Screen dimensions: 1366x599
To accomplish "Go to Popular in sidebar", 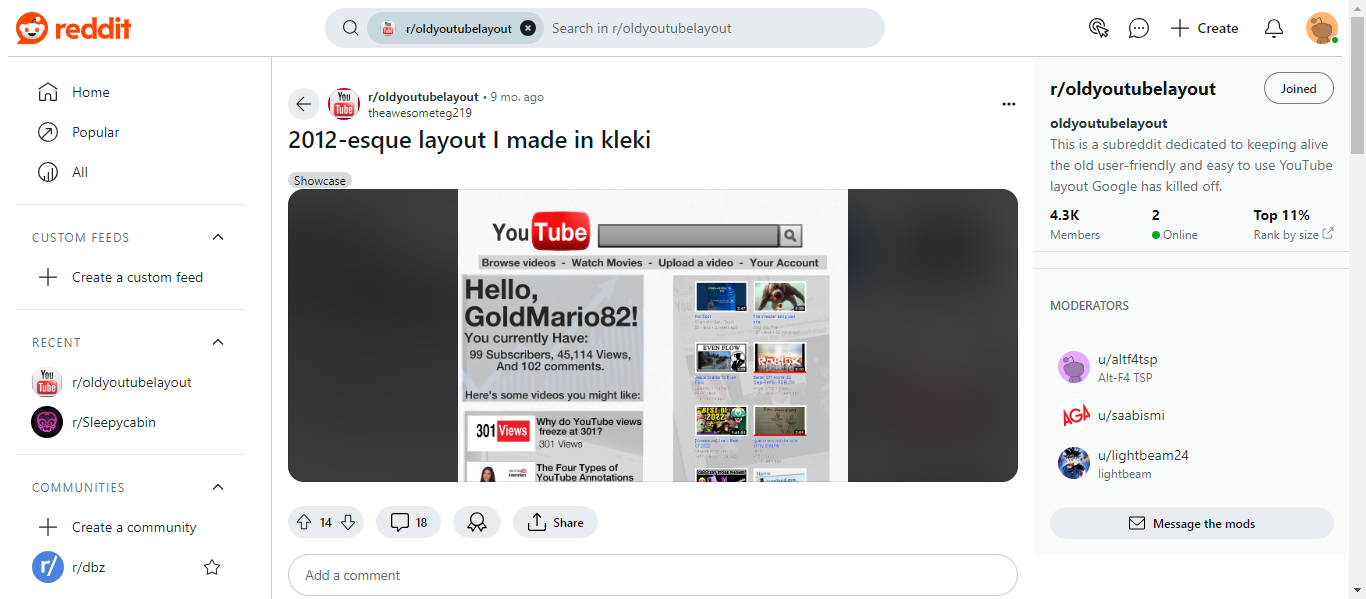I will click(95, 132).
